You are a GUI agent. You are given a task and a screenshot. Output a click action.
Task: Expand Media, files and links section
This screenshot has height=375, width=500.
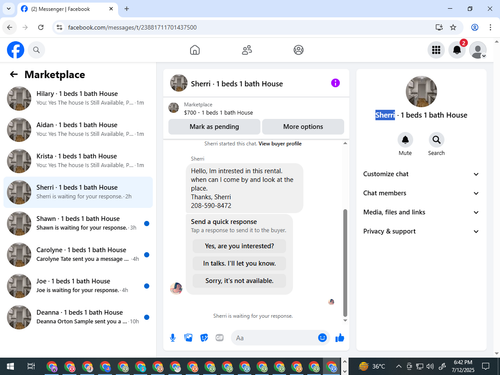pyautogui.click(x=421, y=212)
